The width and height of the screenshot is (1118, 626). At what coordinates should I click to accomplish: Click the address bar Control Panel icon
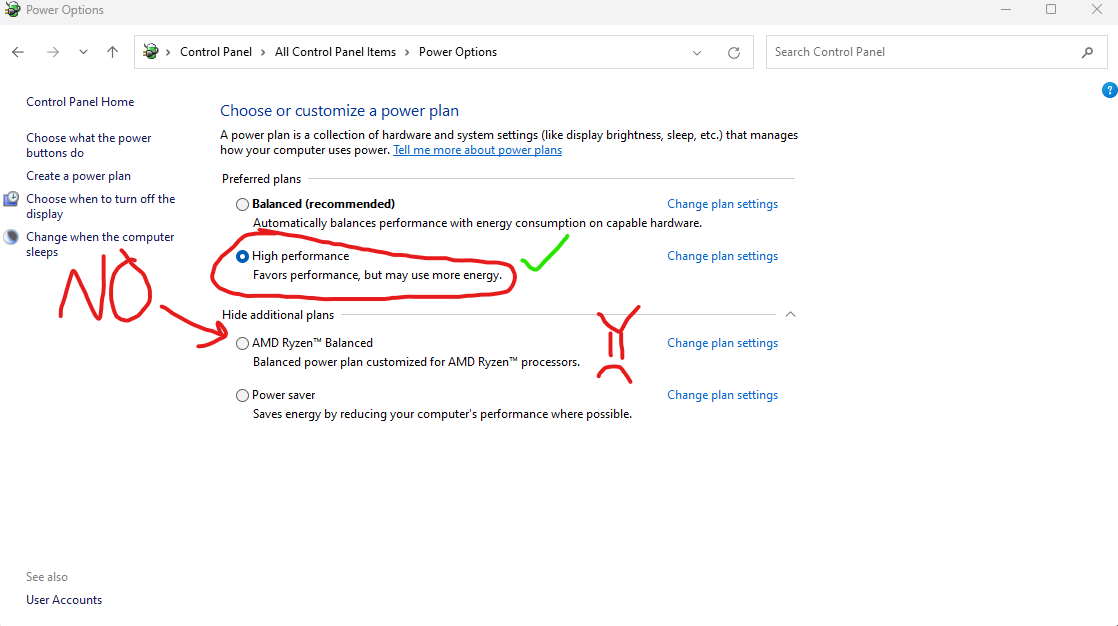click(150, 51)
